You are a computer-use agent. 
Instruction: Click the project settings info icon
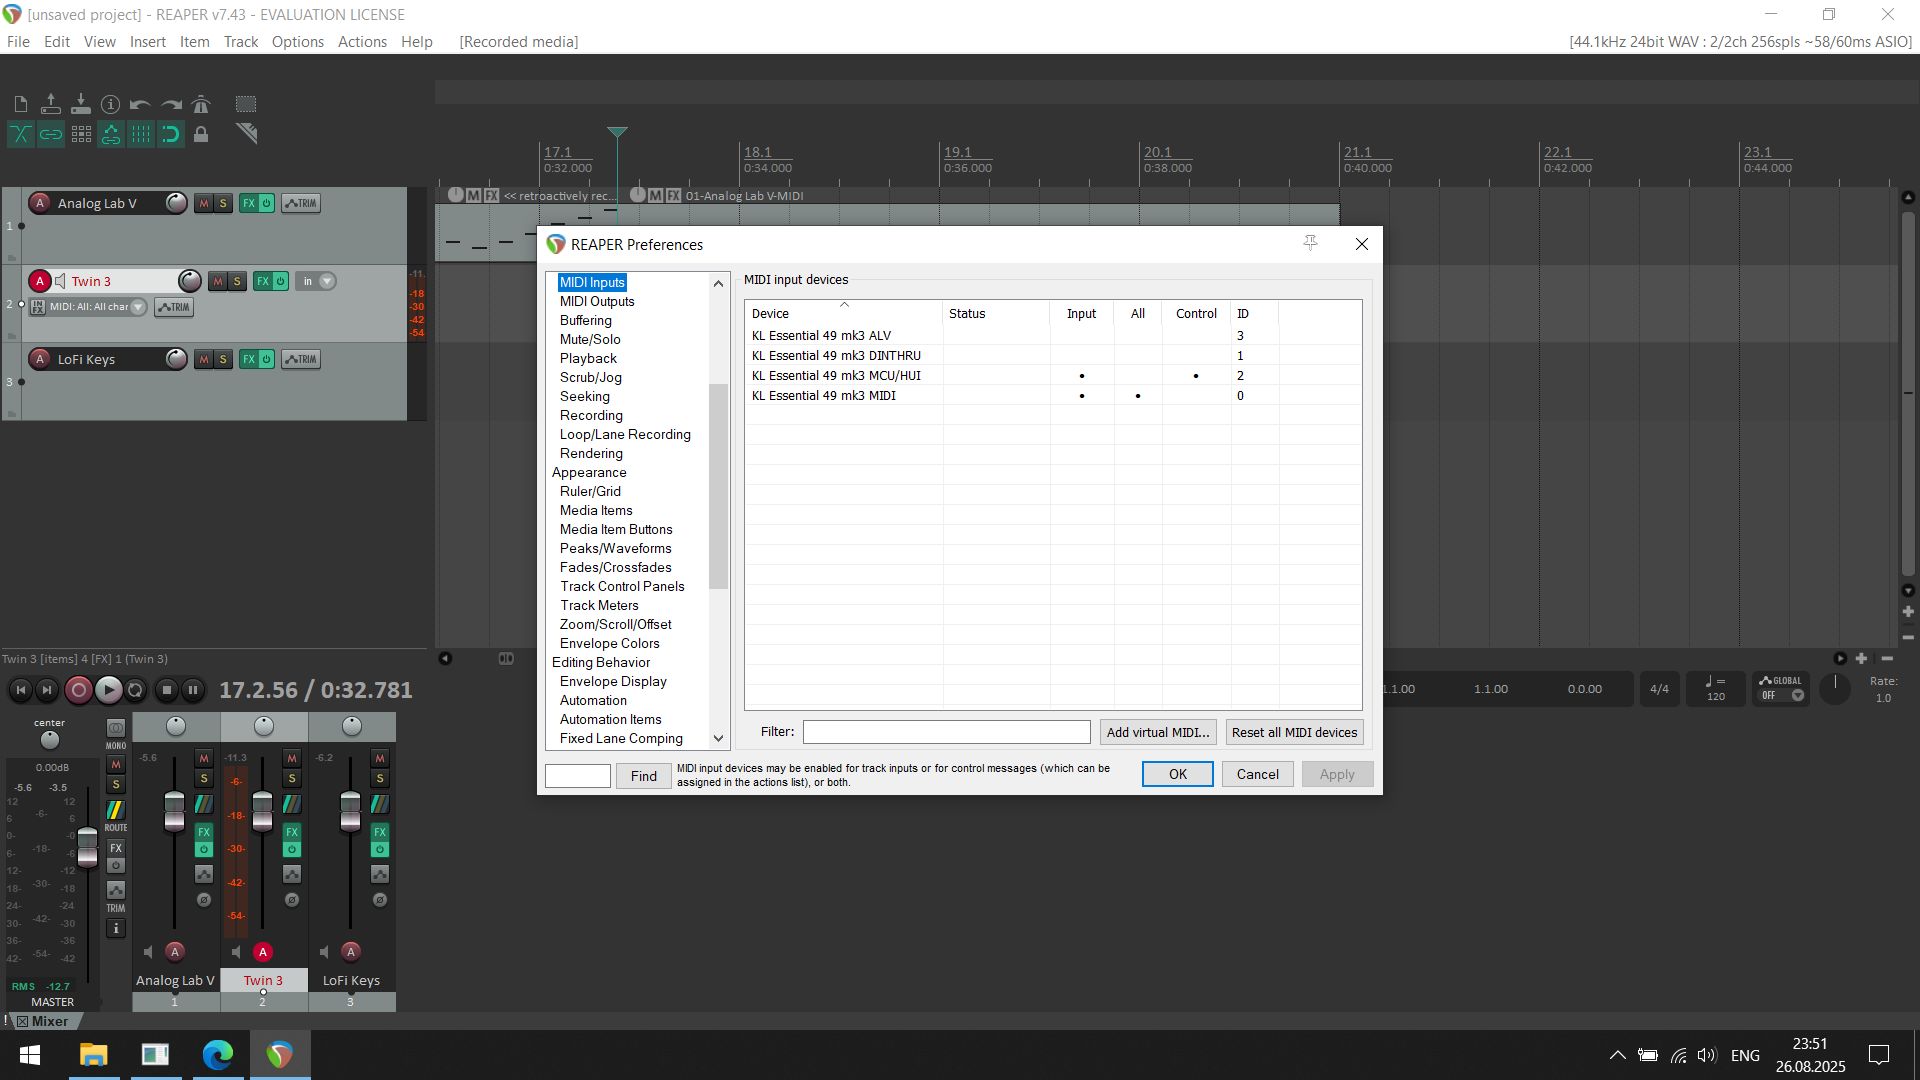click(111, 104)
